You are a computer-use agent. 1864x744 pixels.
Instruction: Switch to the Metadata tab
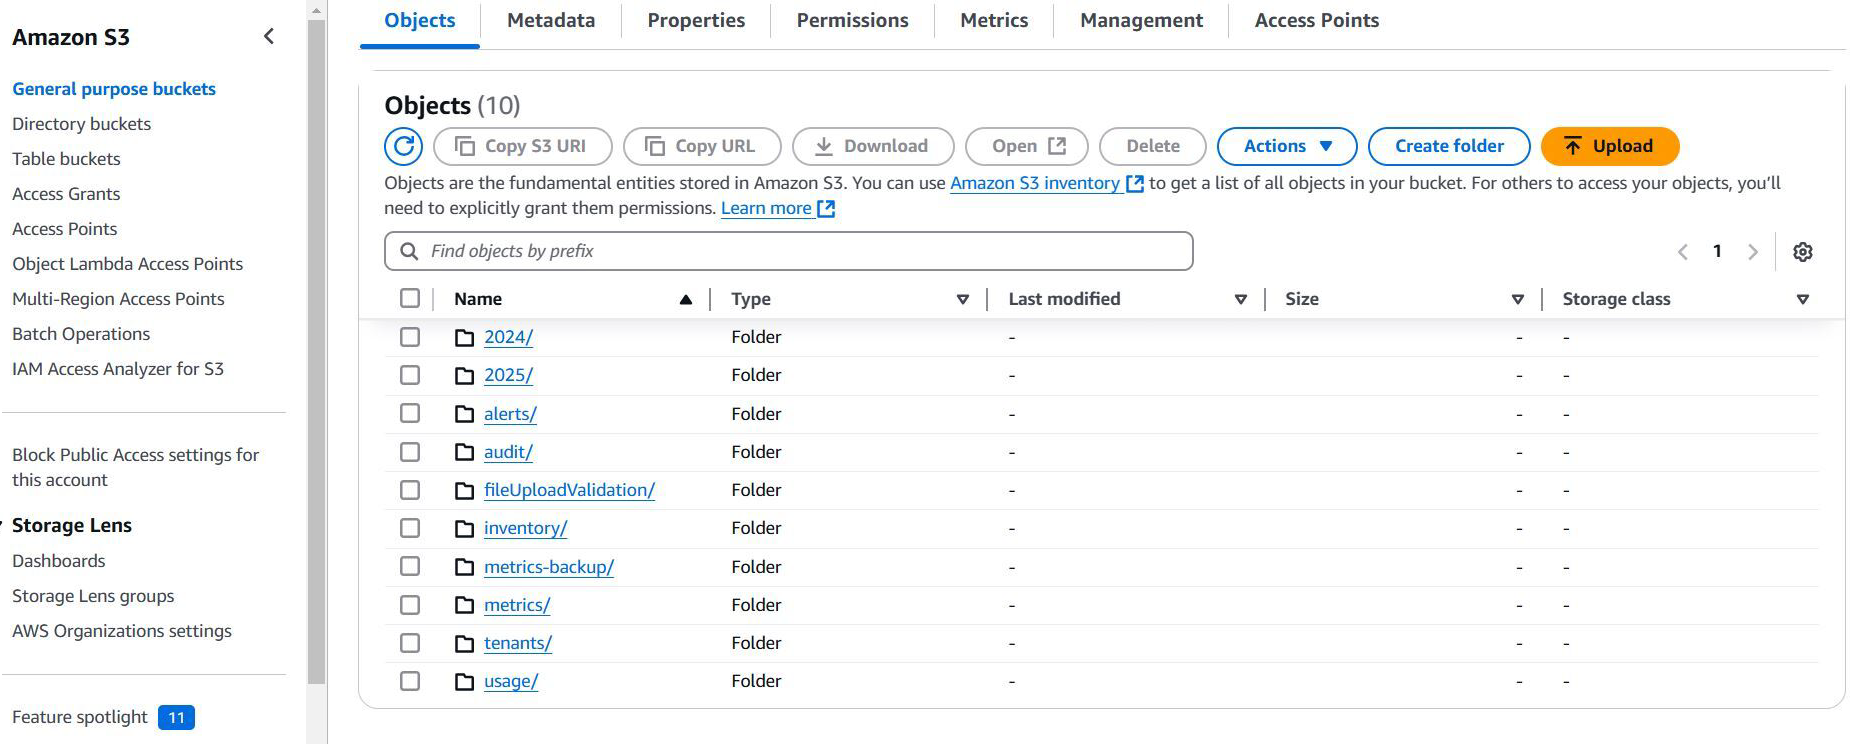[551, 21]
